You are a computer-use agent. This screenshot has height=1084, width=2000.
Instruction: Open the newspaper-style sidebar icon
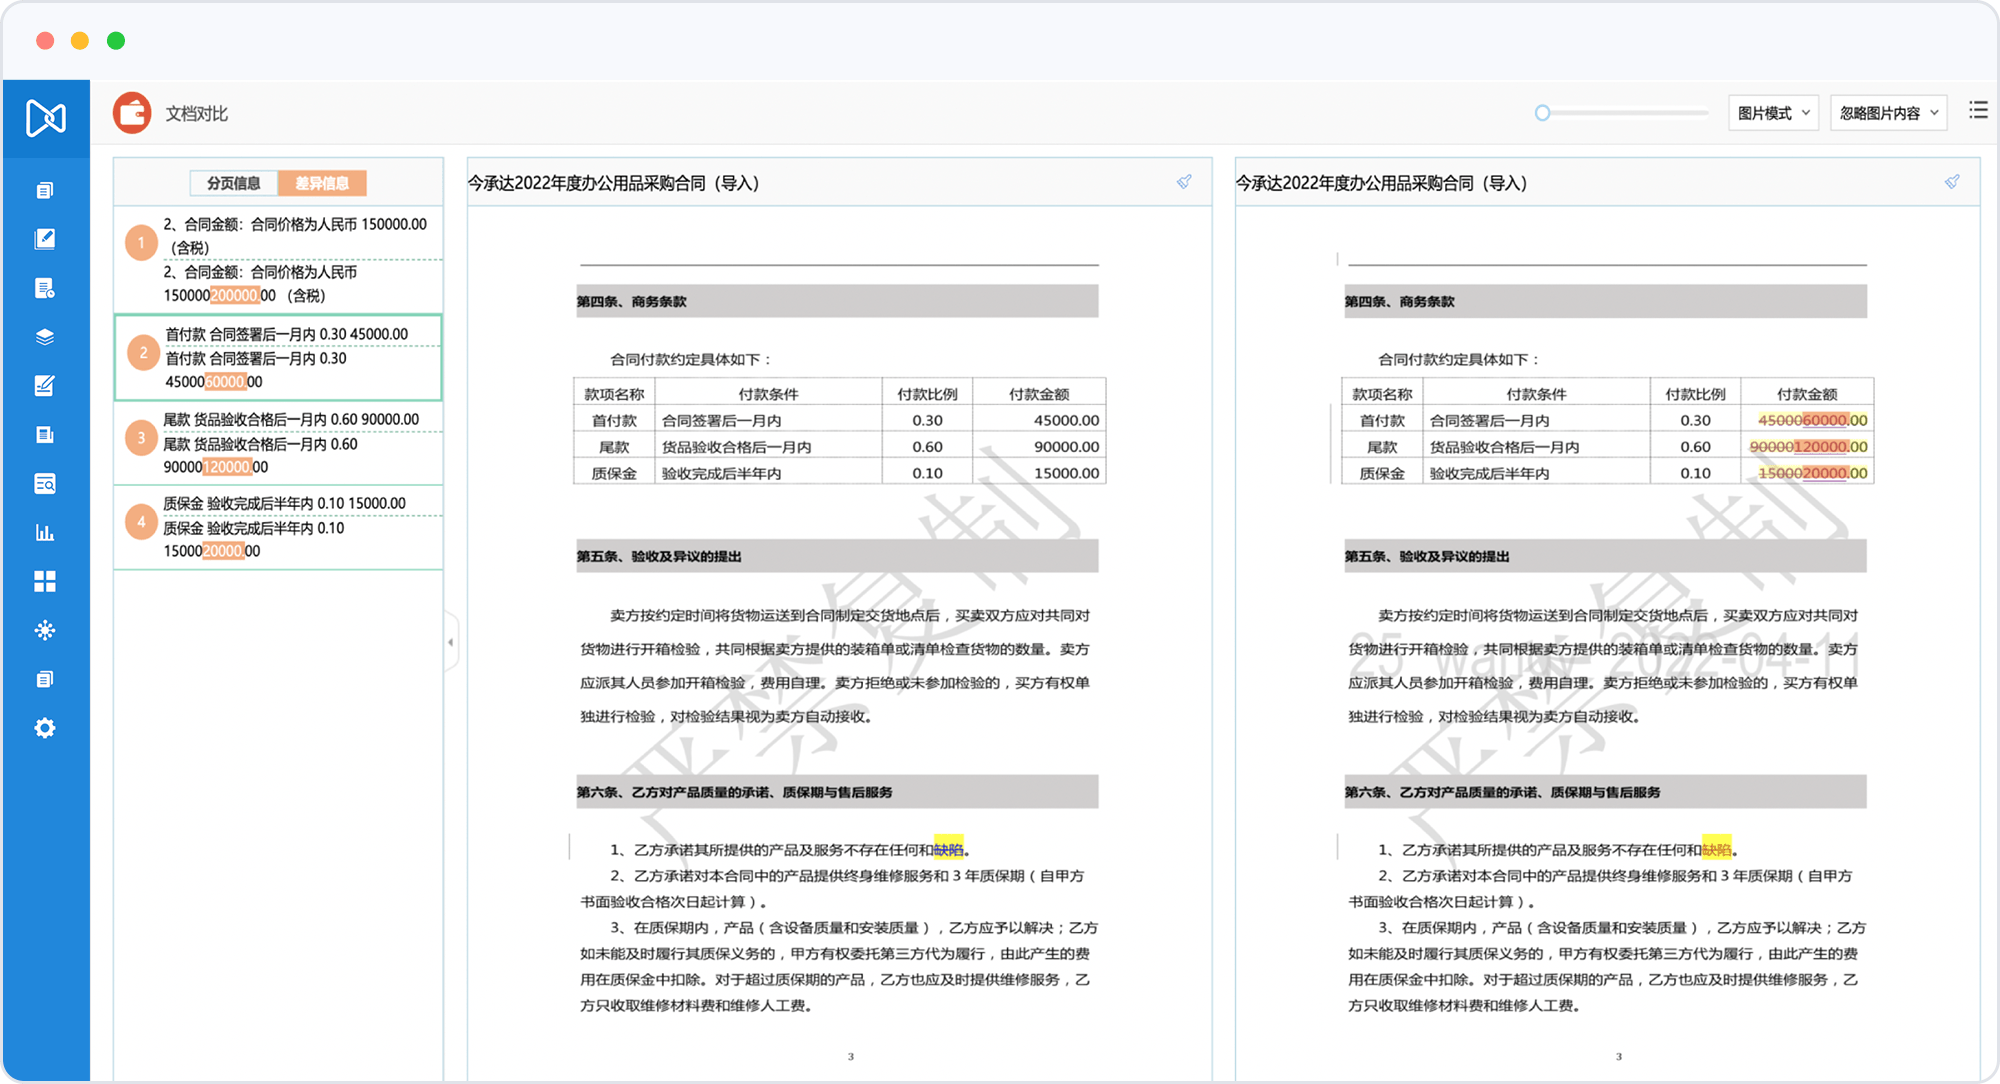[45, 435]
